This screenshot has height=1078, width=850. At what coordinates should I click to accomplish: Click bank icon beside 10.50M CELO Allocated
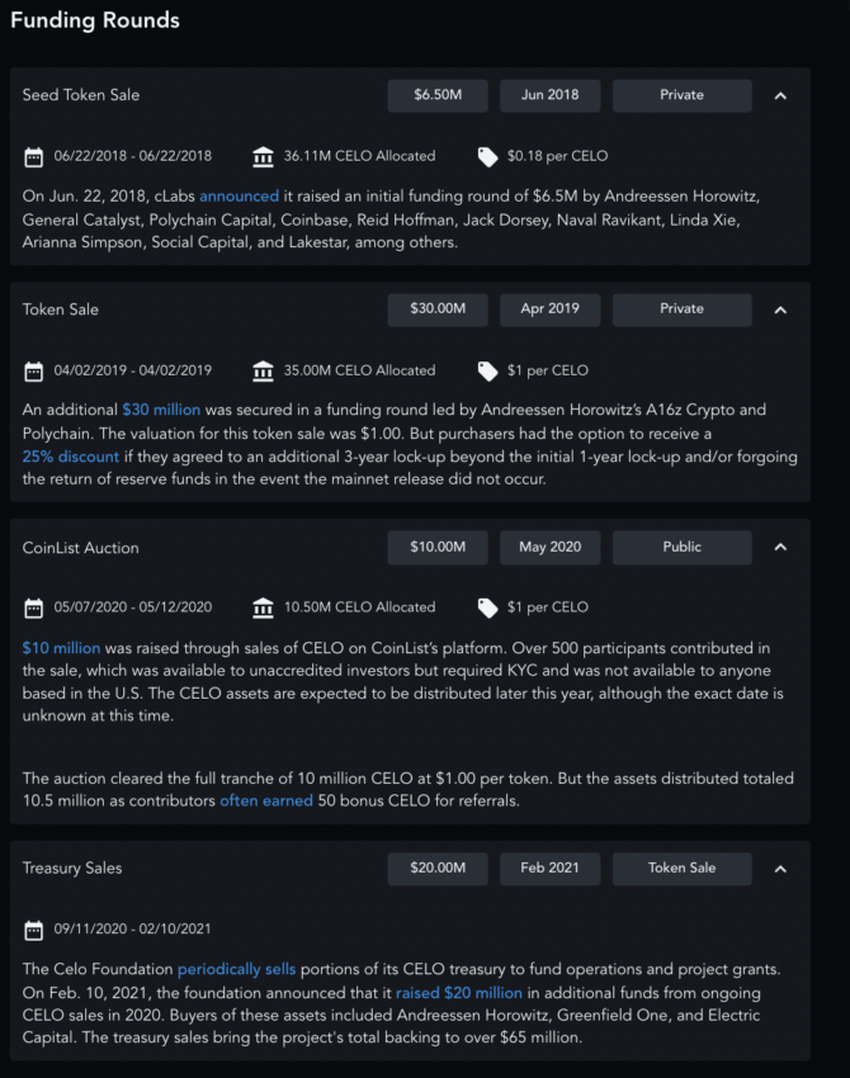tap(263, 608)
